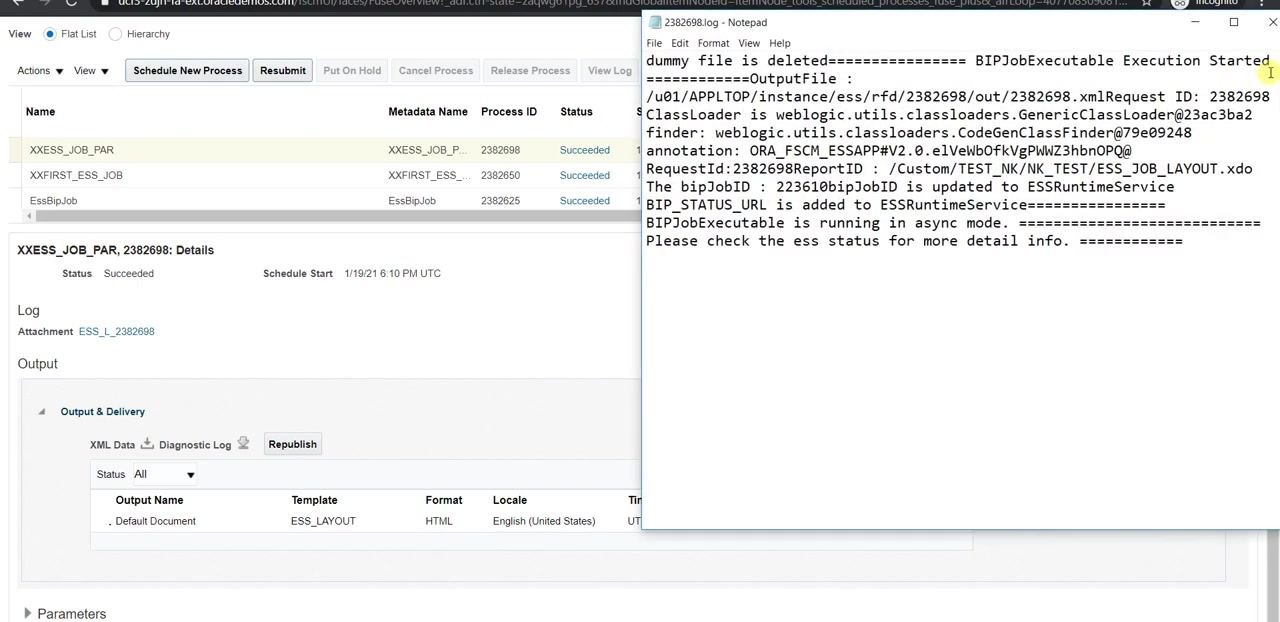Open the ESS_L_2382698 log attachment link
Screen dimensions: 1280x622
[116, 332]
